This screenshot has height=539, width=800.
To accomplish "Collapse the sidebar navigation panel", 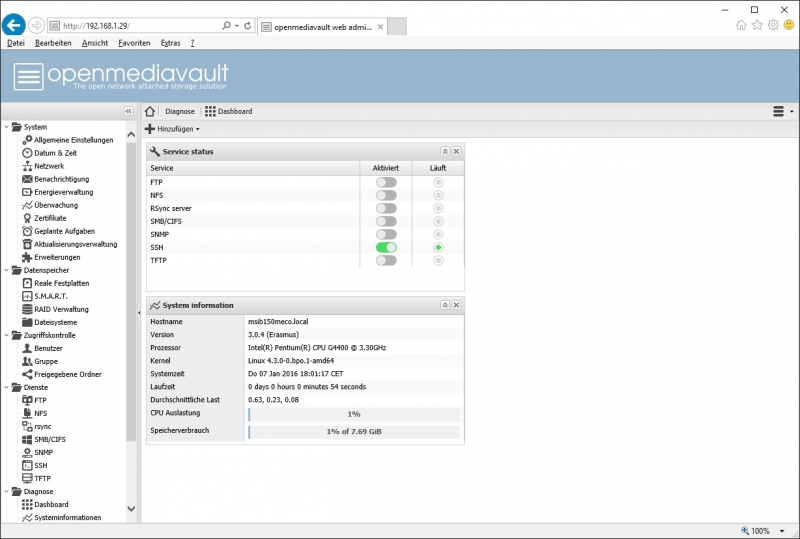I will (129, 111).
